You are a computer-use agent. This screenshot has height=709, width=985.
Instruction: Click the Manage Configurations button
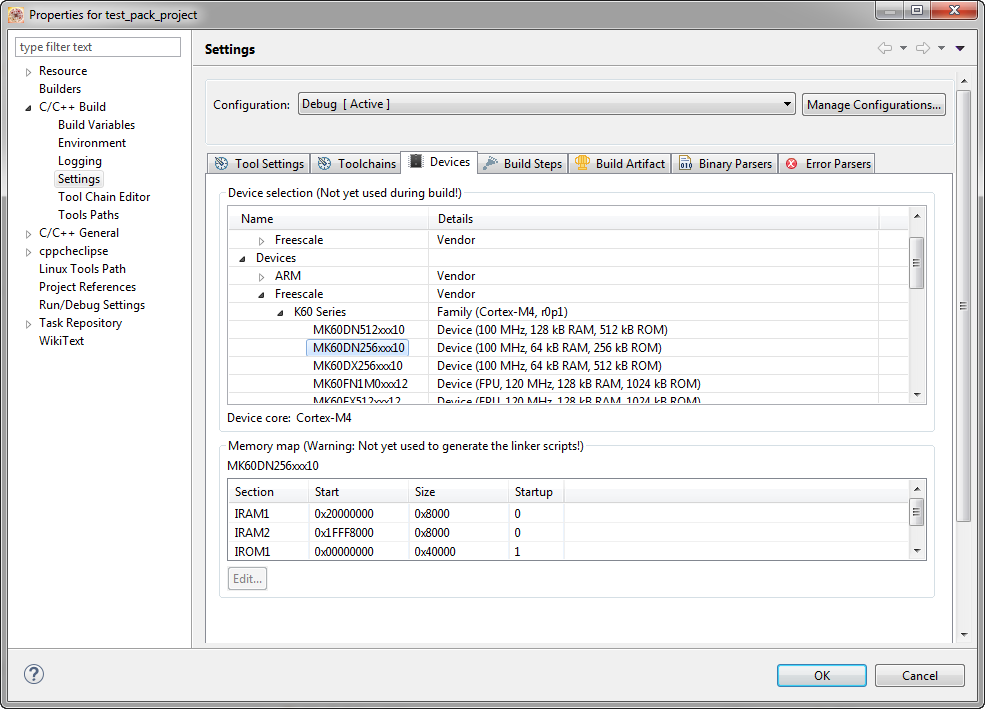click(873, 104)
